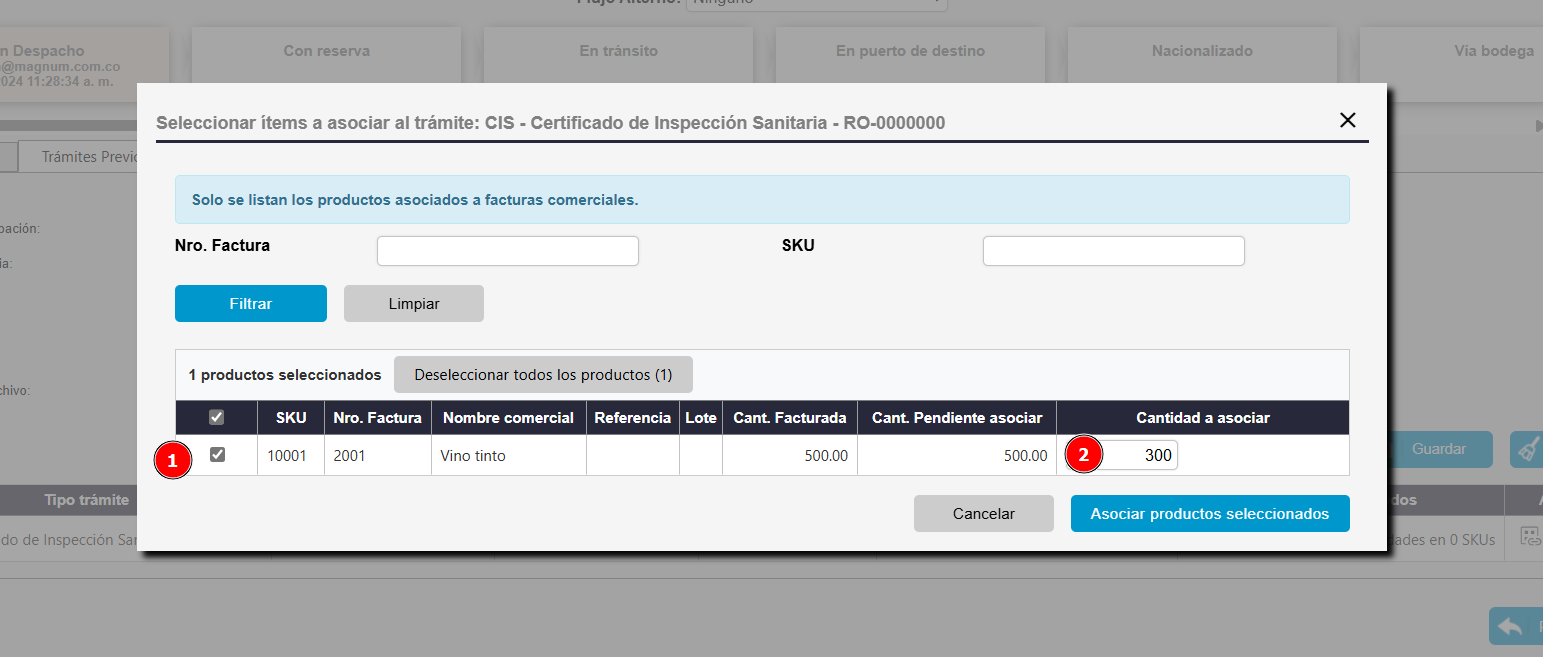Click the associate items icon in row
Viewport: 1543px width, 657px height.
1530,537
